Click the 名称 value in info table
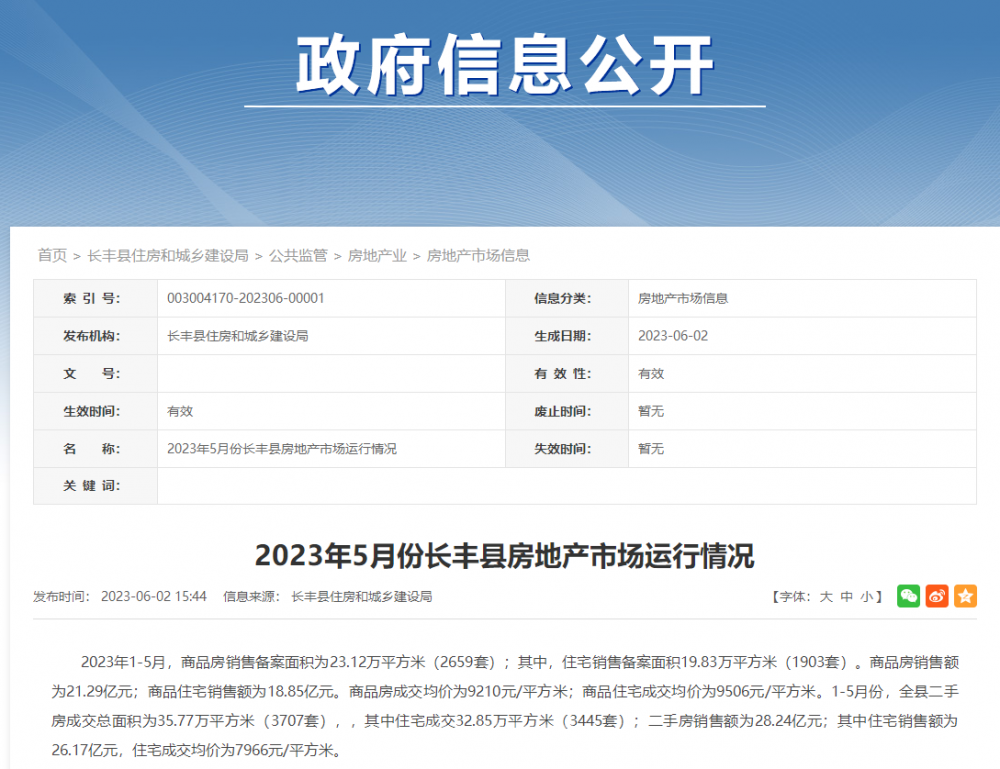This screenshot has width=1000, height=769. click(x=281, y=449)
